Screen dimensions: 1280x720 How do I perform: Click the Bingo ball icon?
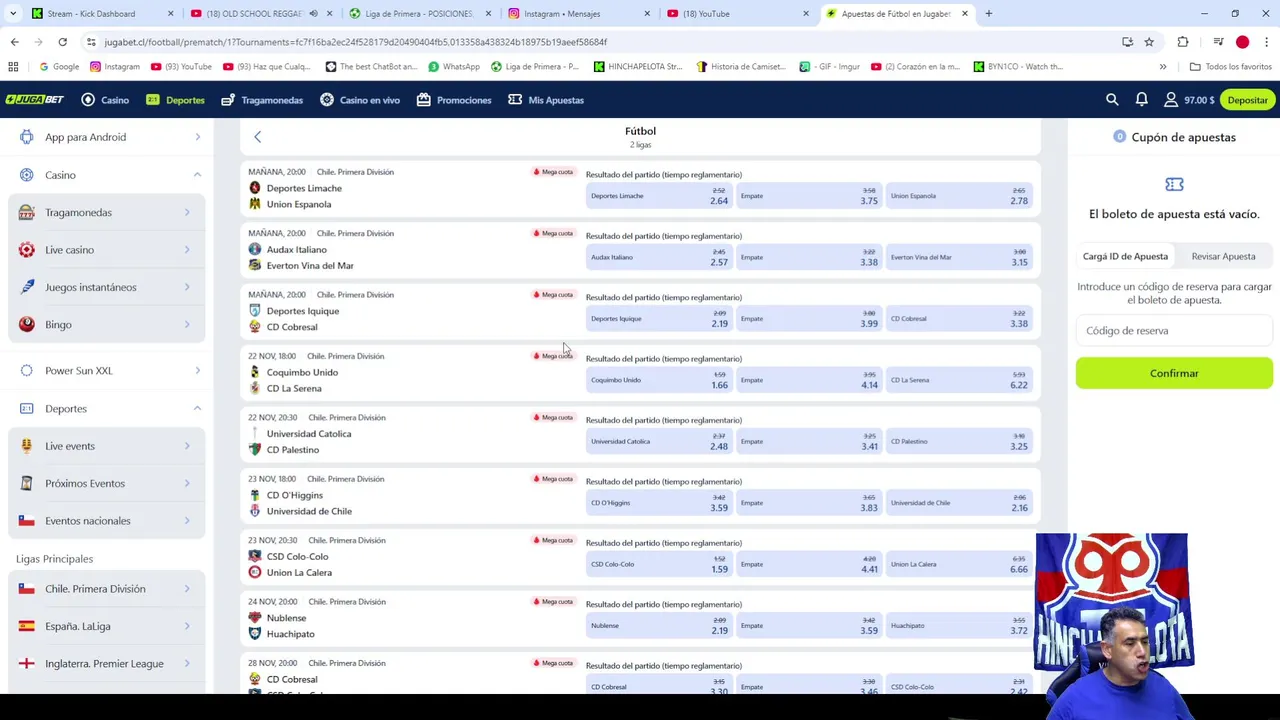[x=26, y=324]
